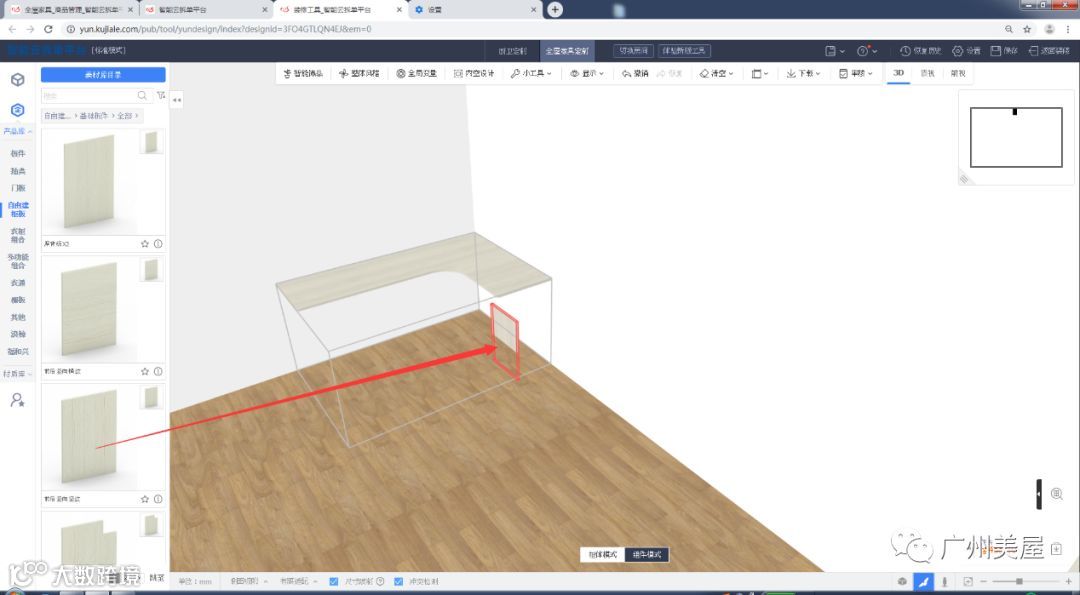
Task: Open the help question-mark dropdown
Action: (867, 51)
